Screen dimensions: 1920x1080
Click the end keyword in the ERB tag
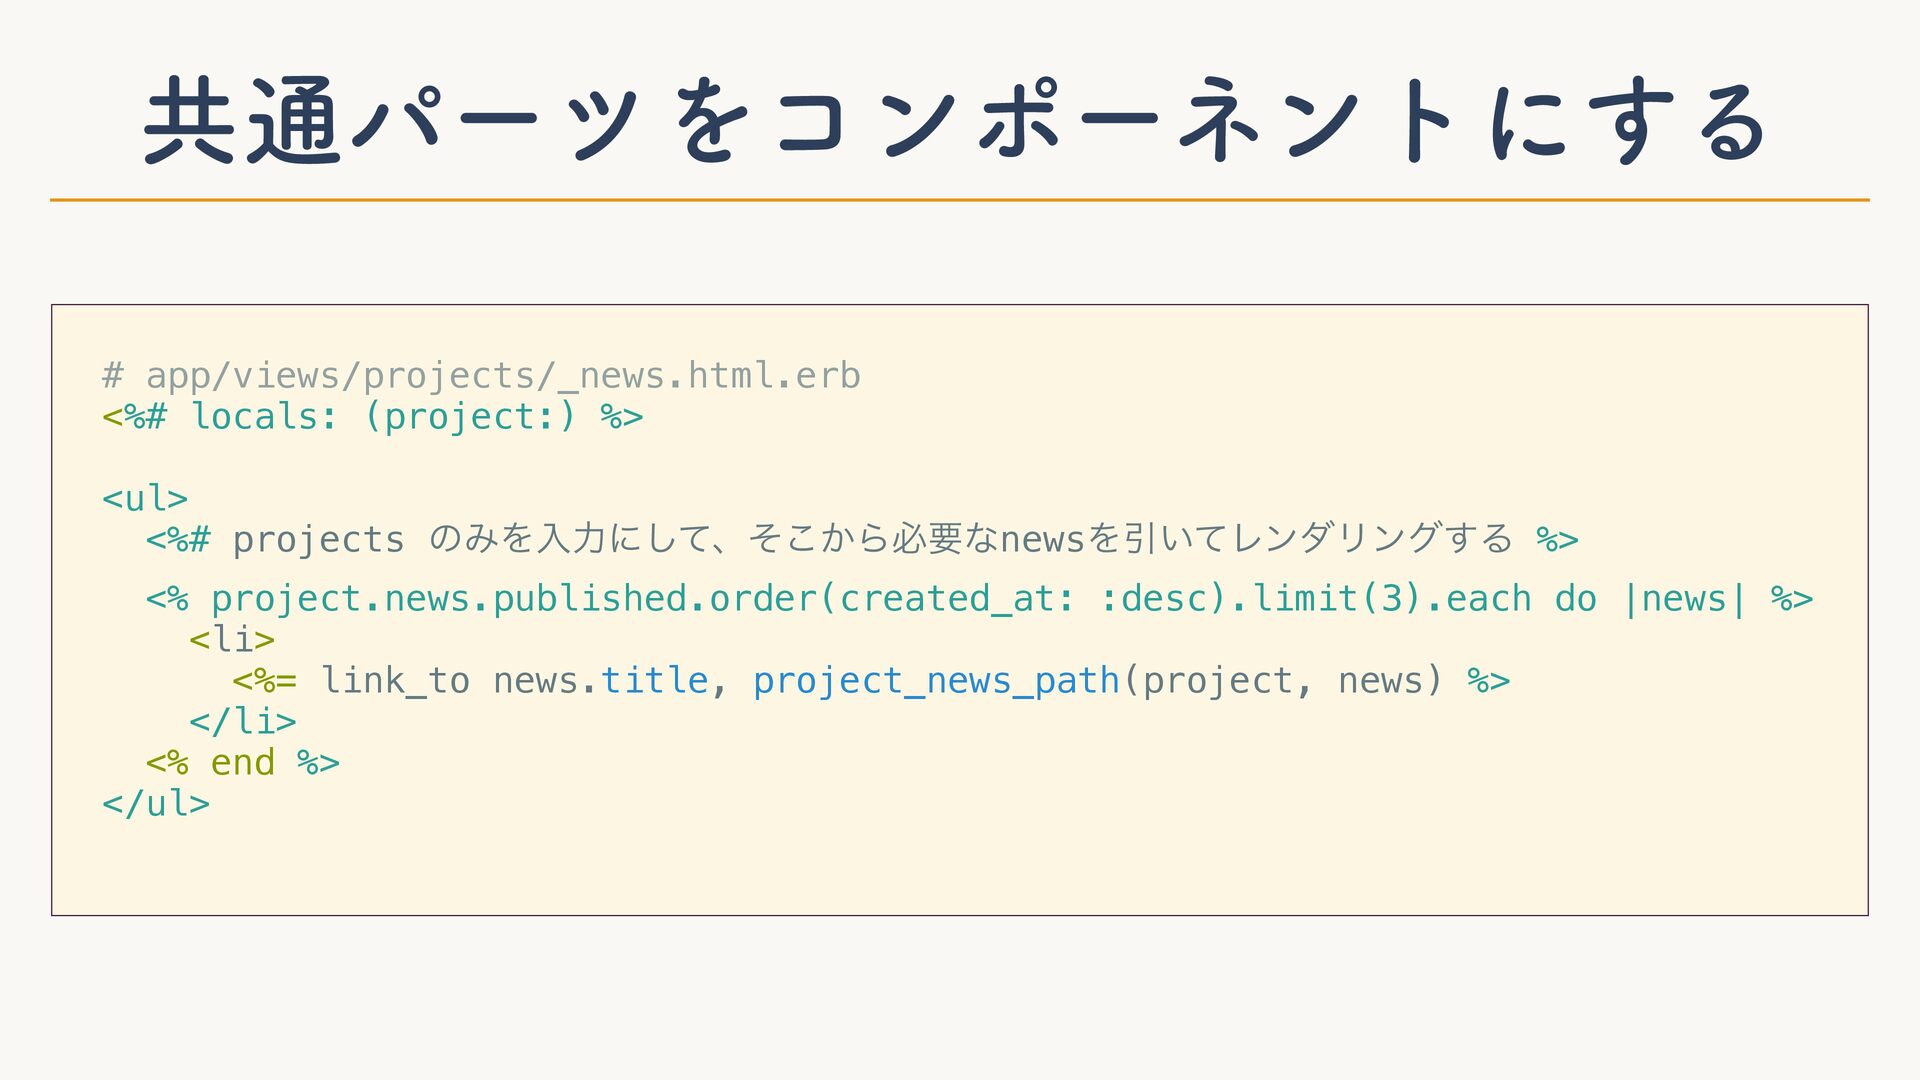pos(242,762)
